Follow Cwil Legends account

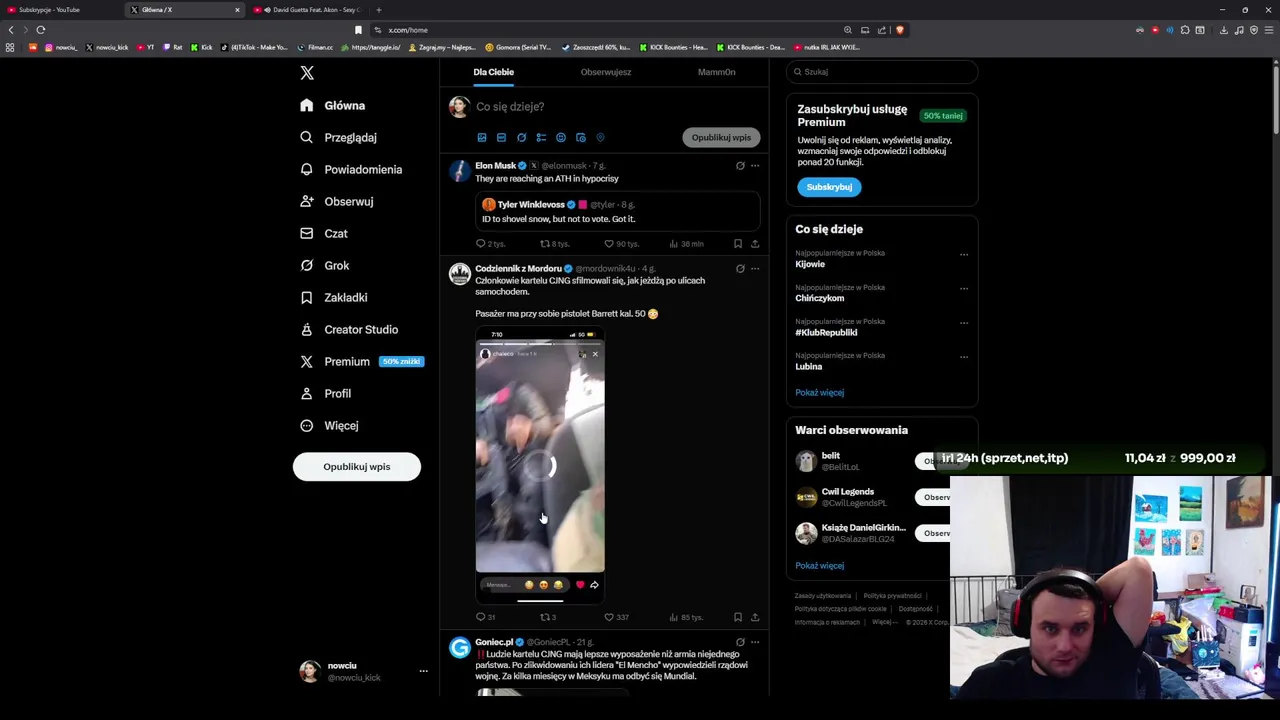click(933, 497)
